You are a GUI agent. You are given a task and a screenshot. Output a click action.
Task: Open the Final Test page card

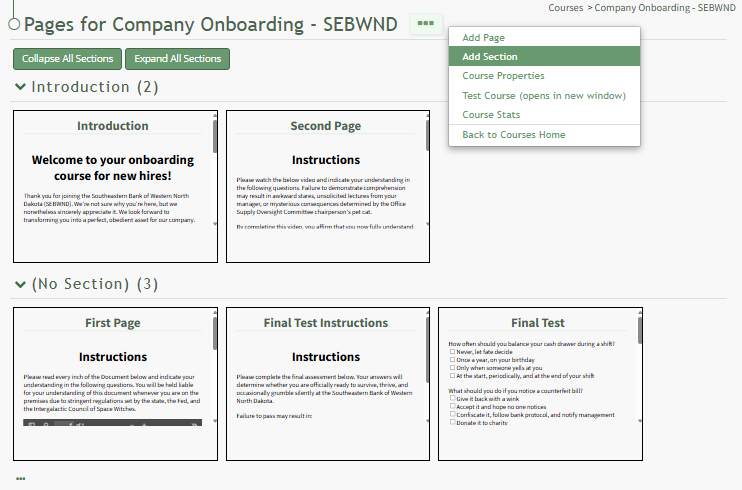pos(540,384)
